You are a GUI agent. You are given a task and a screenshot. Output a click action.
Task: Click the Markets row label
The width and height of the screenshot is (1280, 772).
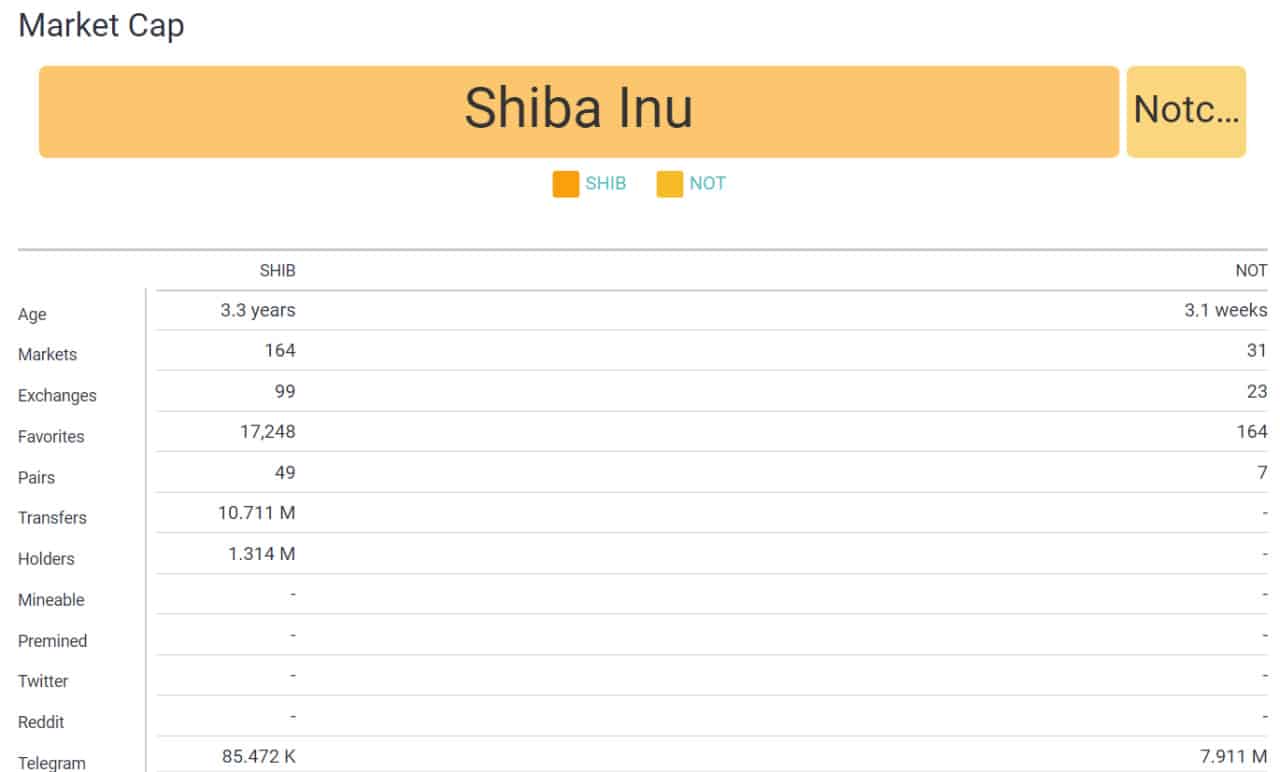click(x=47, y=355)
